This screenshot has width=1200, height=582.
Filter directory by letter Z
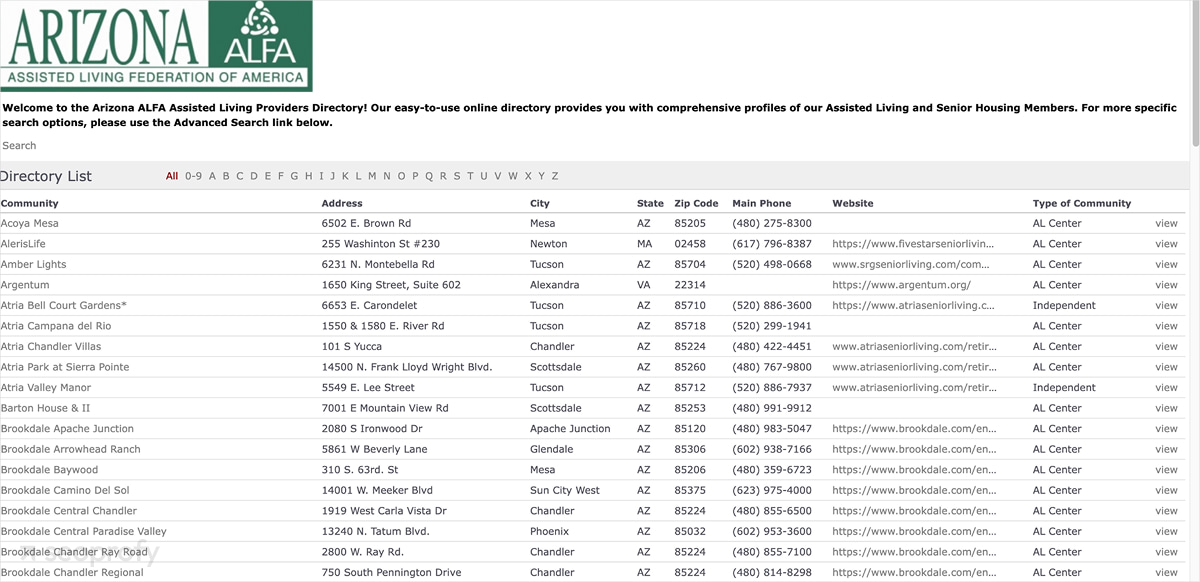[555, 176]
